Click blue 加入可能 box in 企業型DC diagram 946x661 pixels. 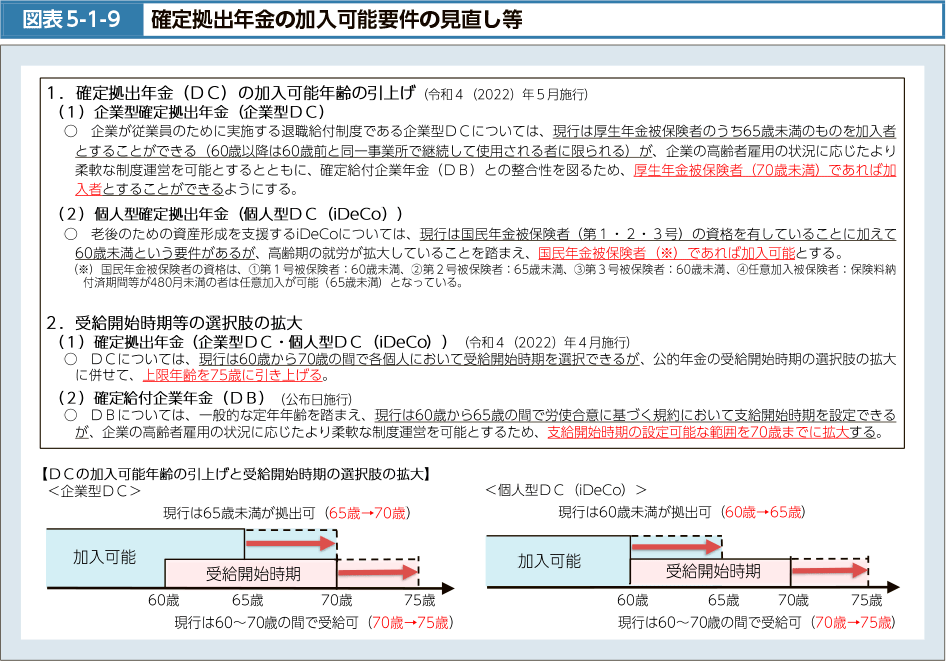coord(105,557)
